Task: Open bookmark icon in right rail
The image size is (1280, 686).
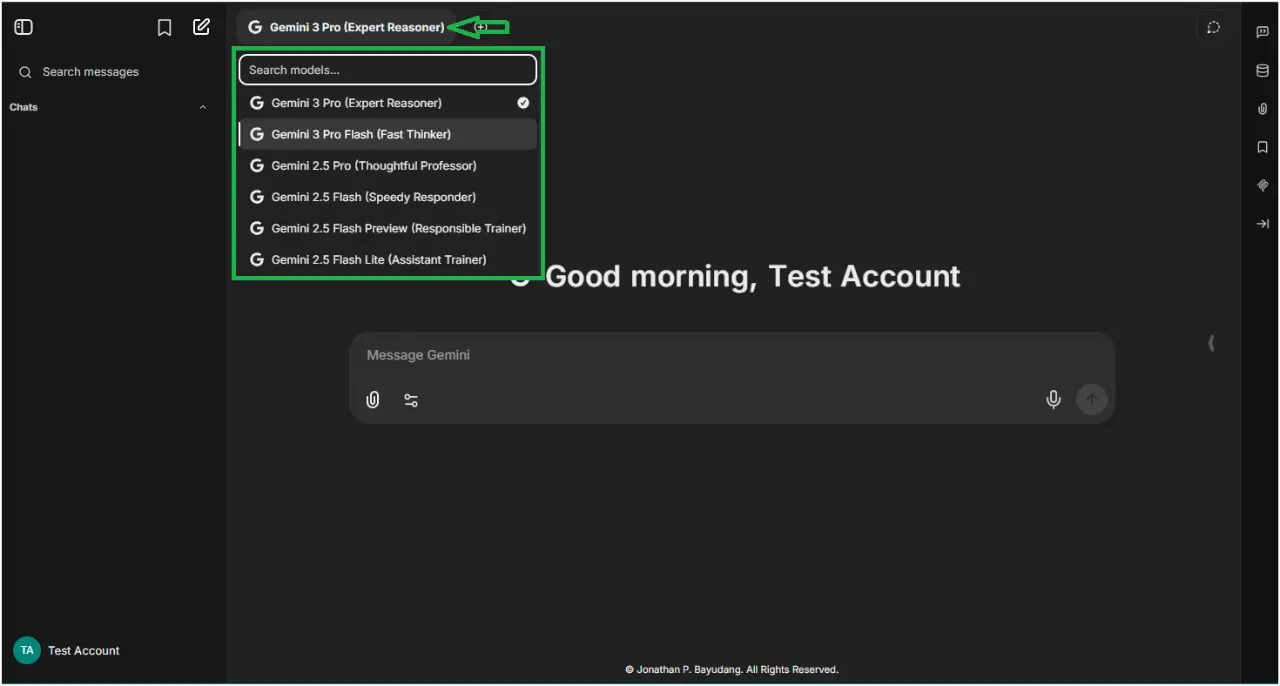Action: coord(1262,147)
